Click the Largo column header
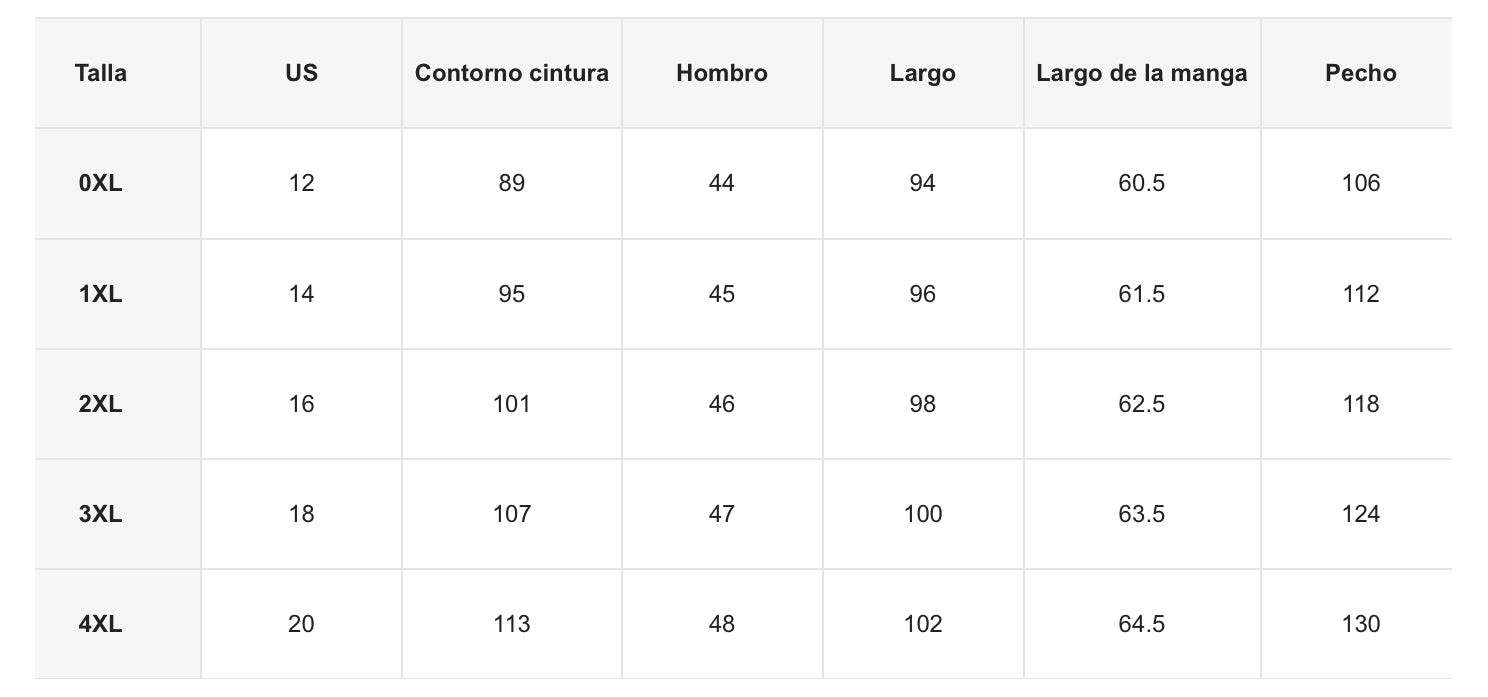The height and width of the screenshot is (697, 1488). [923, 73]
